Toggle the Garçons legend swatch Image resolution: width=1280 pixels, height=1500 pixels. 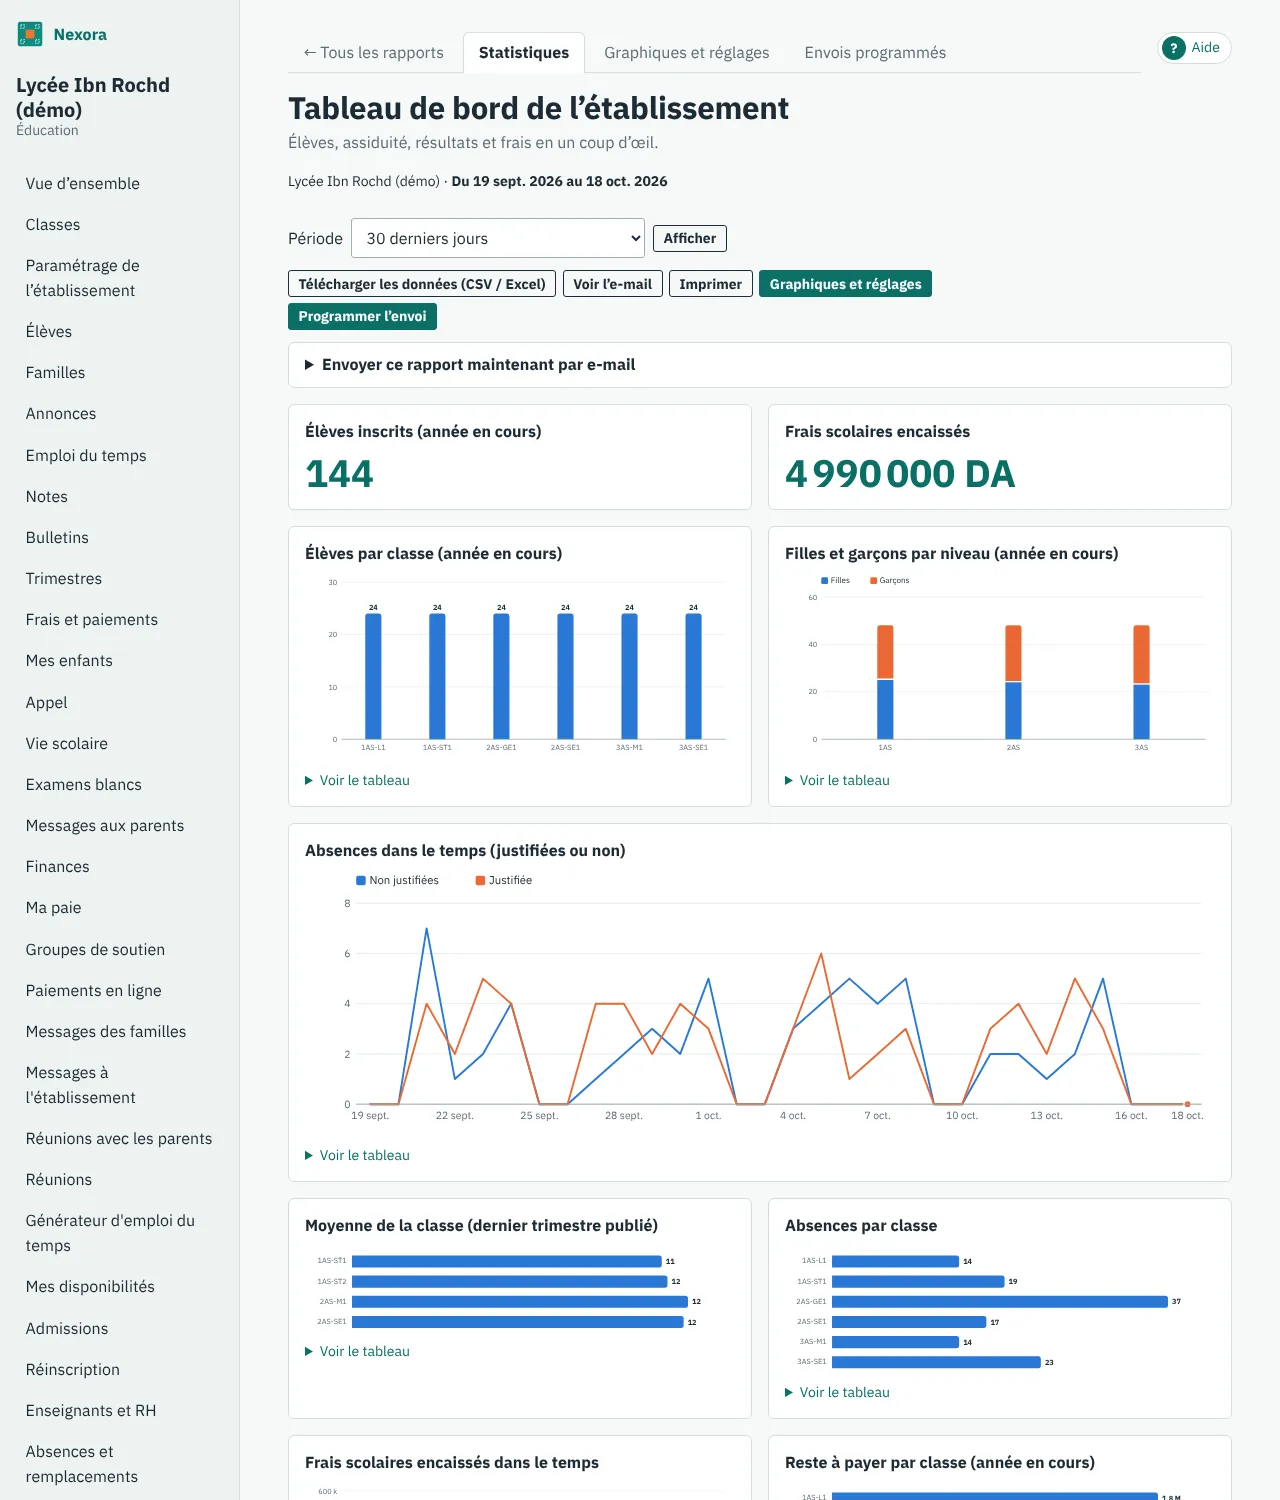tap(873, 580)
